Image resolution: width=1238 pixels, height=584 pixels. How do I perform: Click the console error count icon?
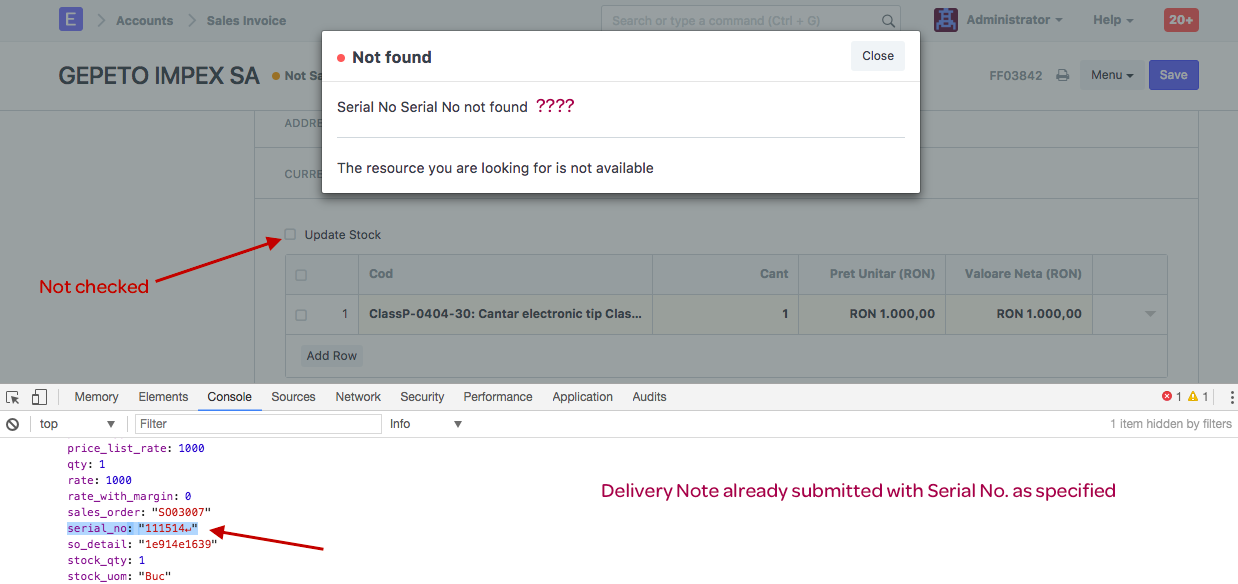(1167, 397)
